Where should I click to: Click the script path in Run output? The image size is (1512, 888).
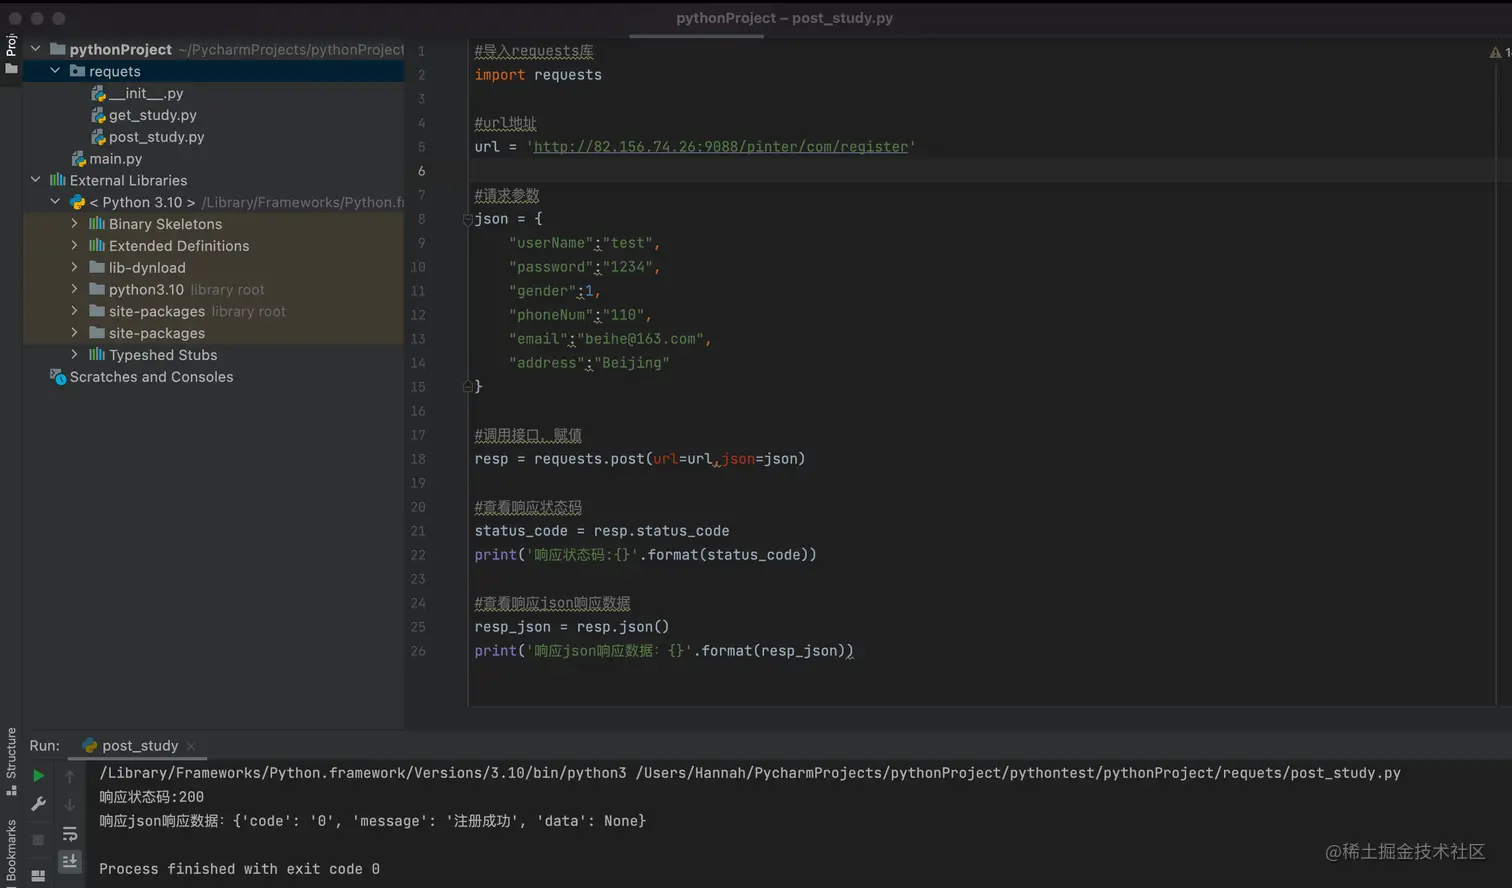tap(1018, 773)
